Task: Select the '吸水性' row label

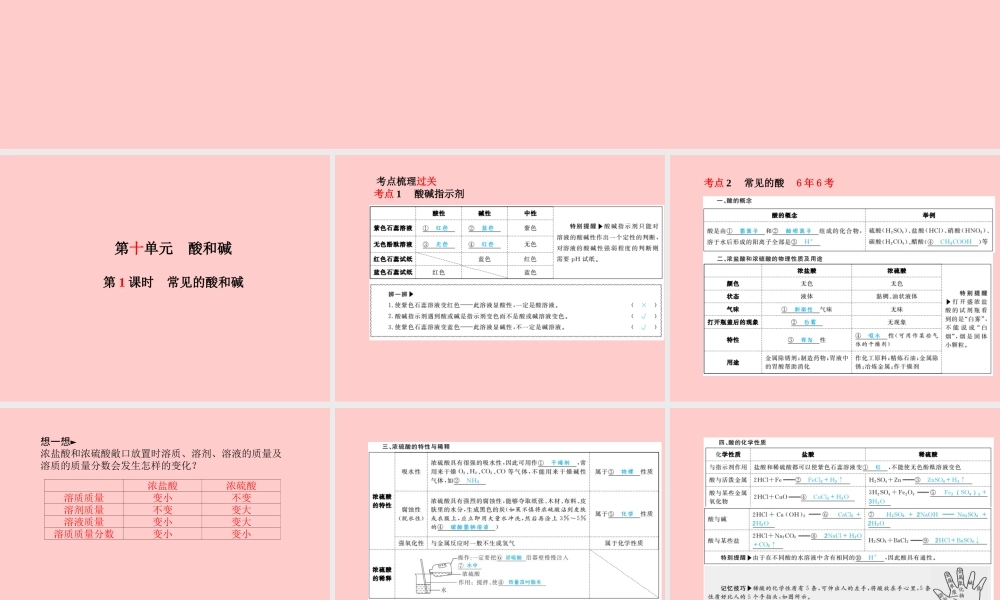Action: tap(411, 472)
